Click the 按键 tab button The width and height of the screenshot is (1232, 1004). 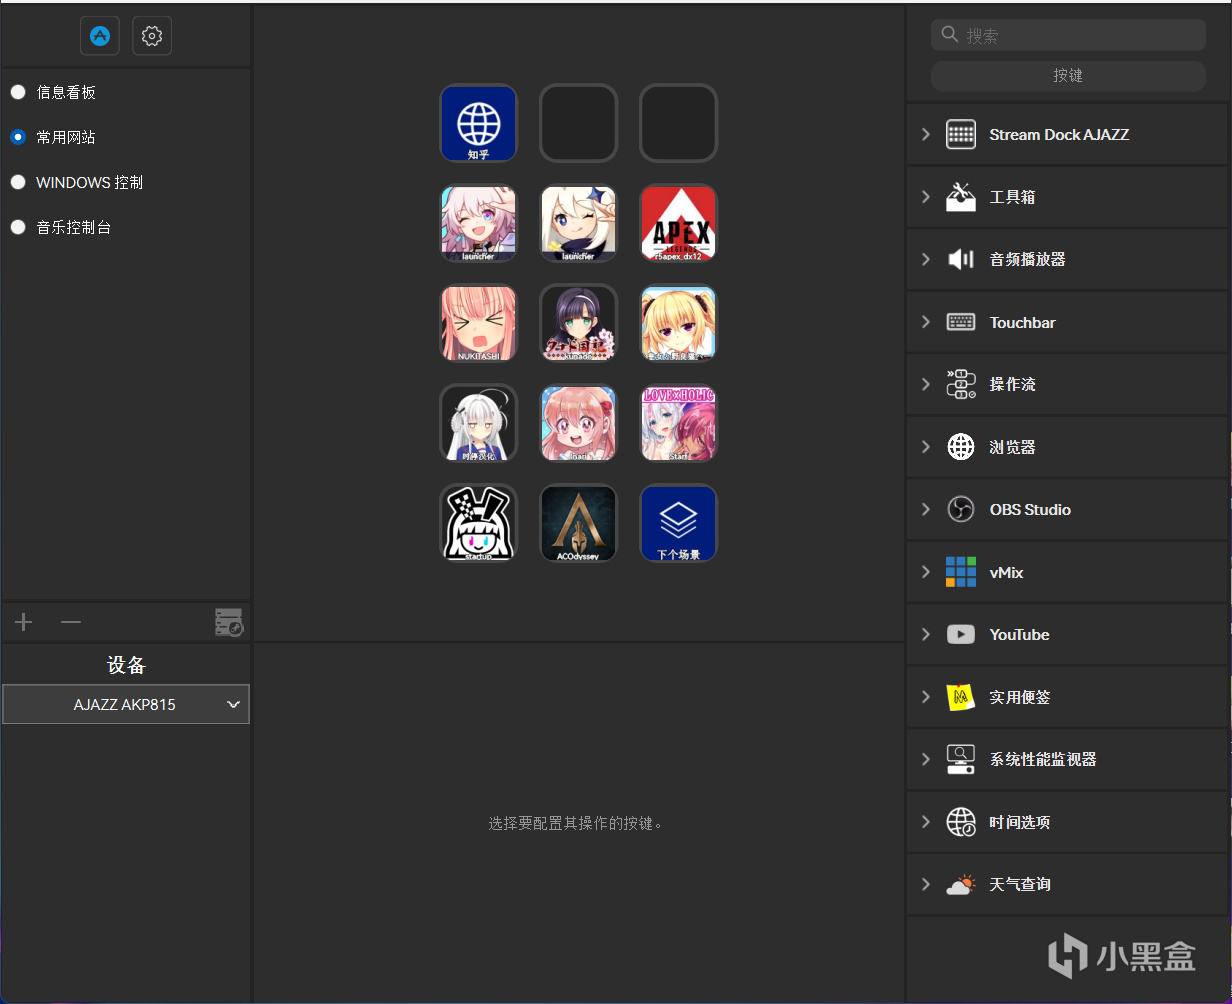1068,76
